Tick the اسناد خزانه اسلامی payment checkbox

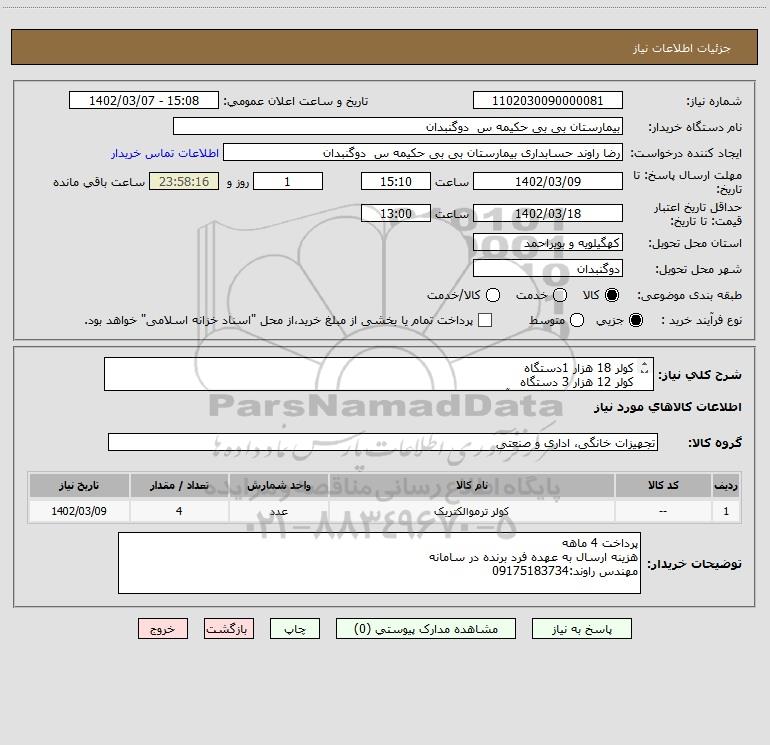click(x=485, y=320)
